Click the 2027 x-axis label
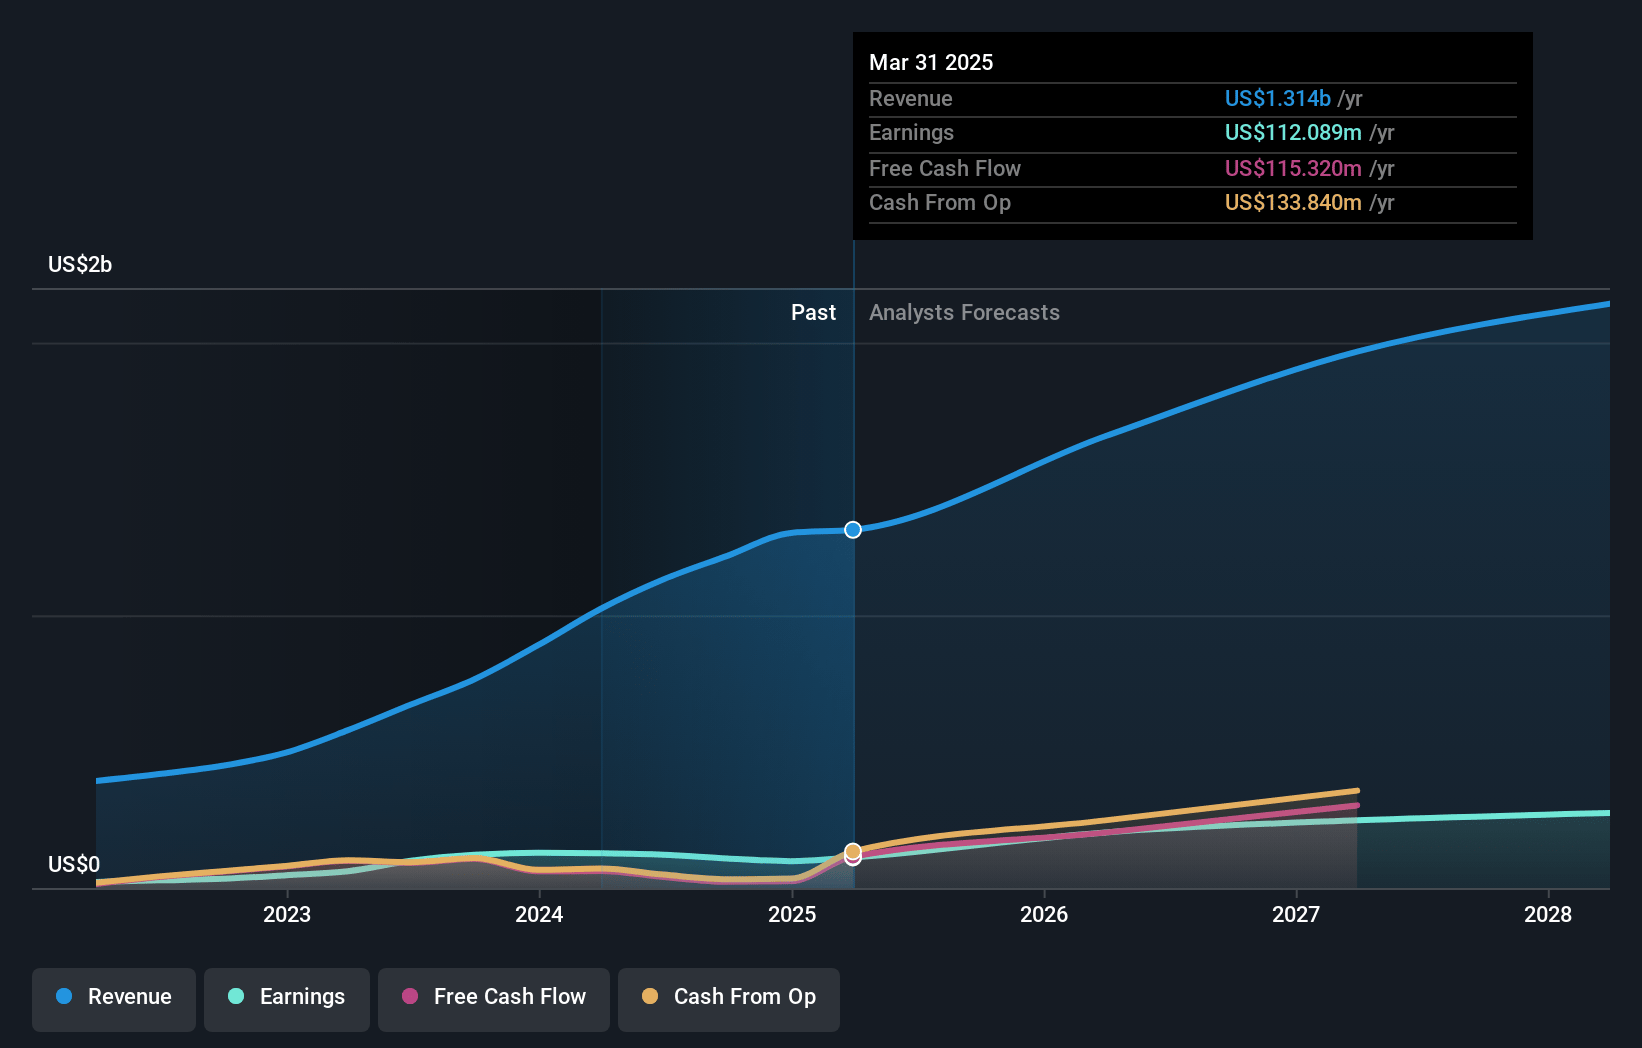Viewport: 1642px width, 1048px height. (x=1296, y=914)
